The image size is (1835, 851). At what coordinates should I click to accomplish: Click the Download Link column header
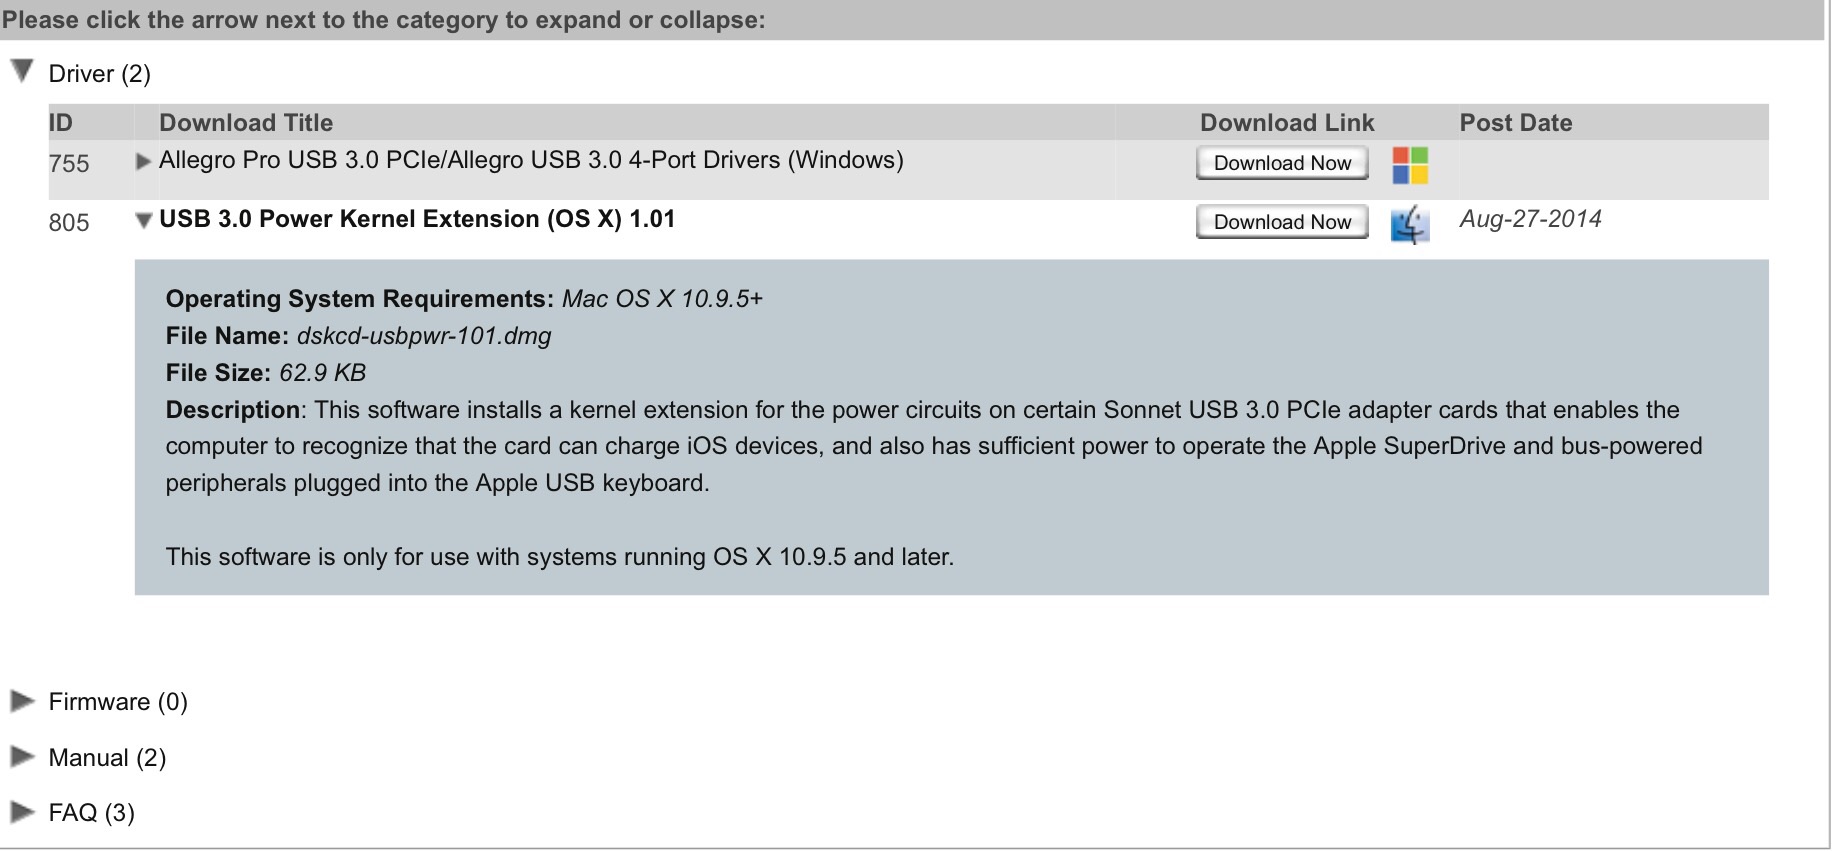tap(1286, 123)
